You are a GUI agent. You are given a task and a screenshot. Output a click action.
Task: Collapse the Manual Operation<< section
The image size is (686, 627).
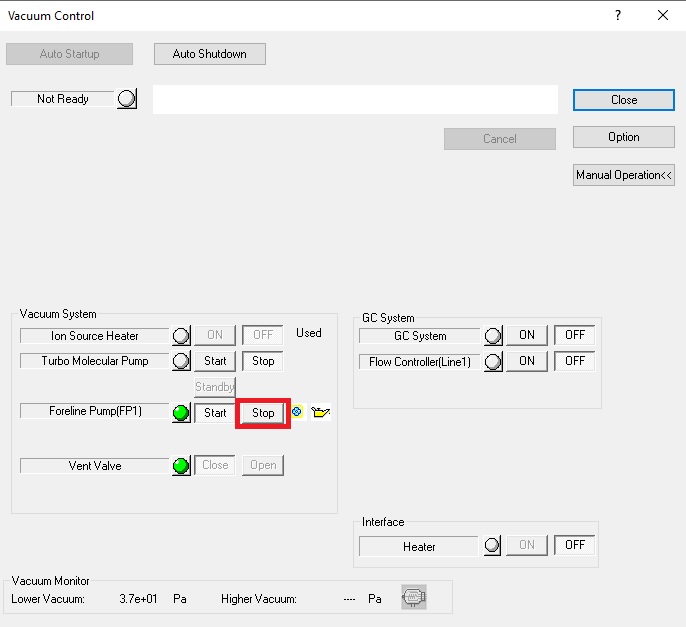[x=624, y=175]
